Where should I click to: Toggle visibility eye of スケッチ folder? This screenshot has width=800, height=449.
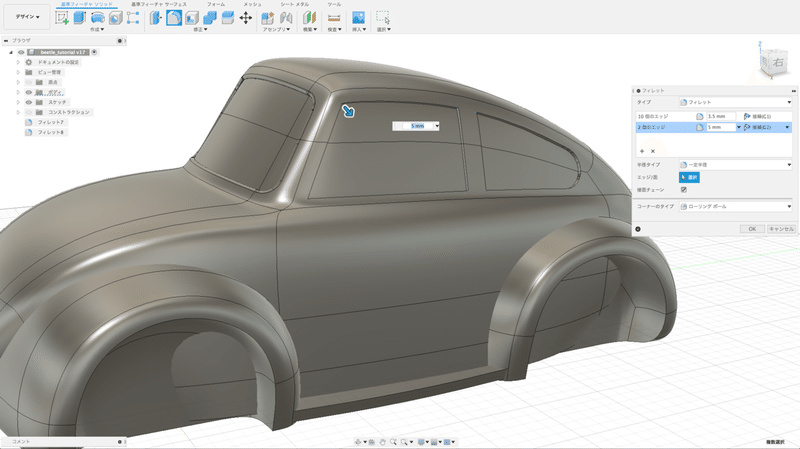point(27,102)
